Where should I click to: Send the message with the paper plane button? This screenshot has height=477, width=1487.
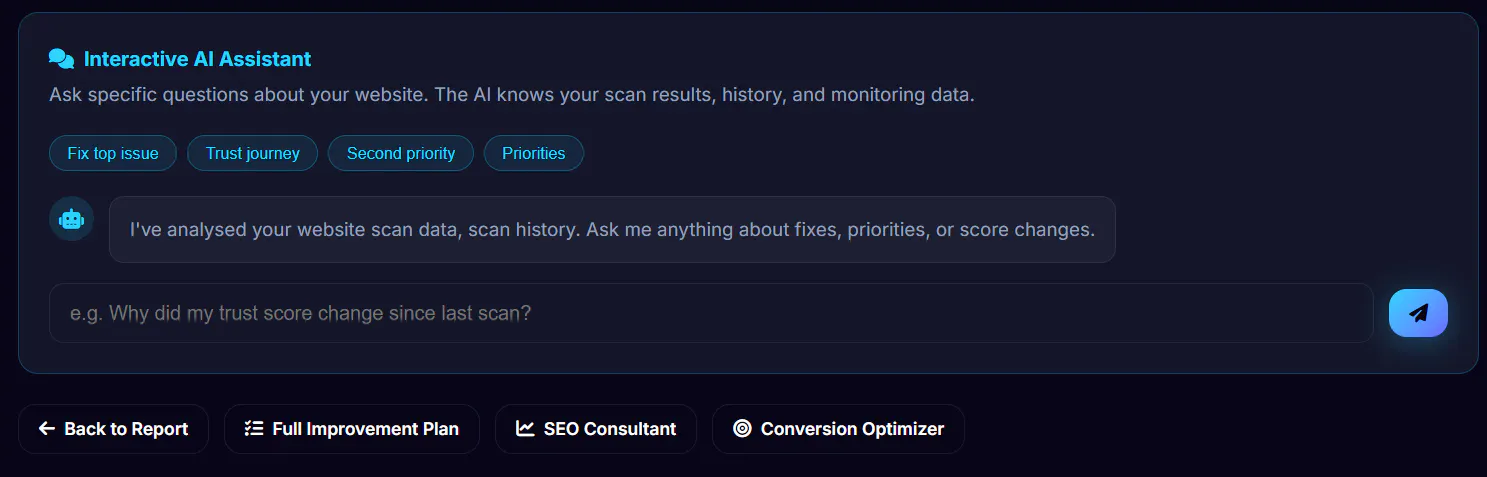tap(1418, 313)
